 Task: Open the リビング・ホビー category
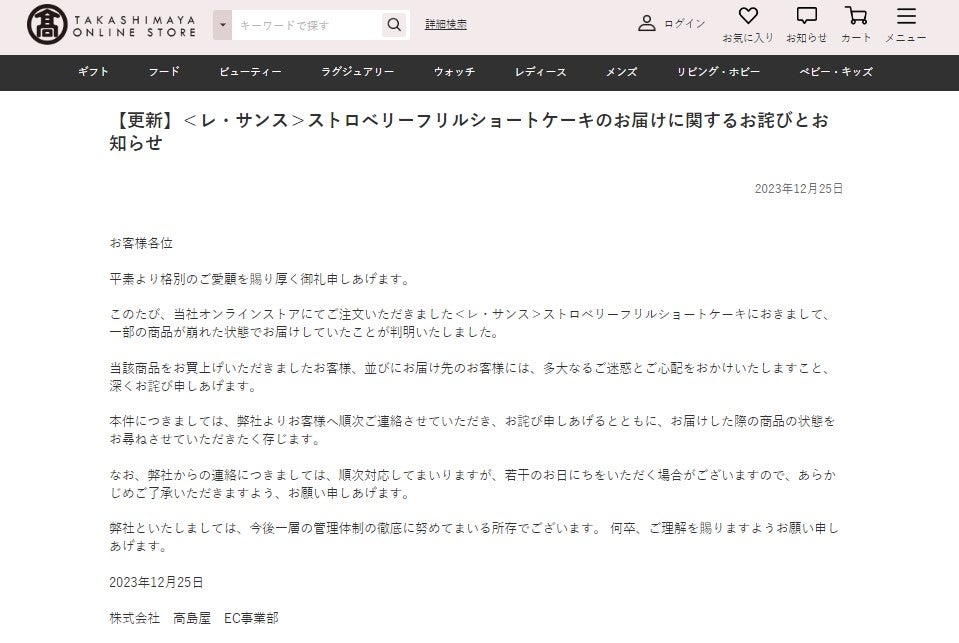pyautogui.click(x=718, y=72)
